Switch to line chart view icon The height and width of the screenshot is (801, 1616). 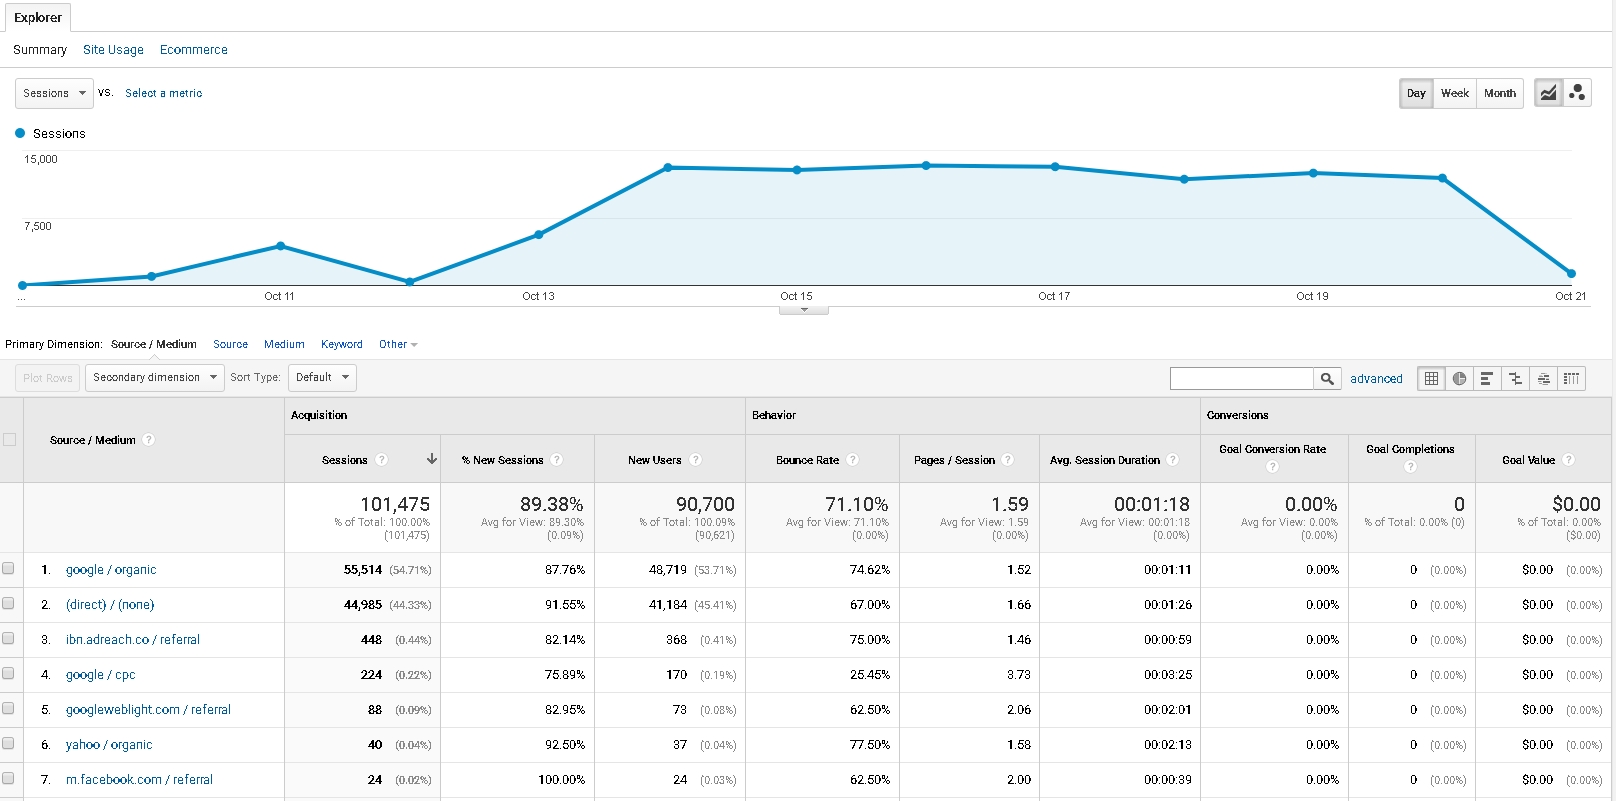(x=1548, y=93)
